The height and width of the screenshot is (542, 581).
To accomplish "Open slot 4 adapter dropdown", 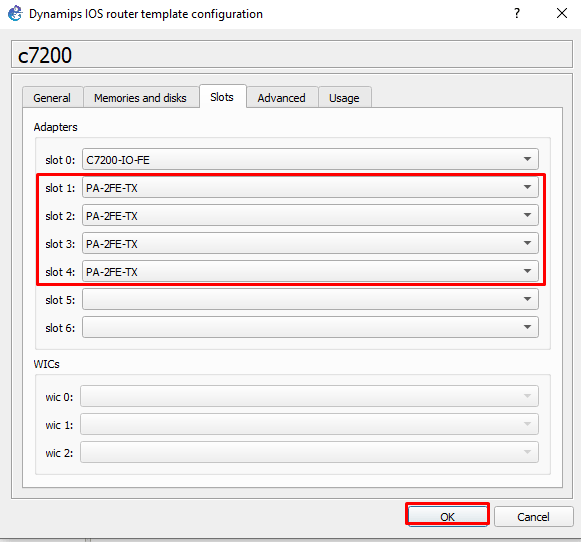I will 310,271.
